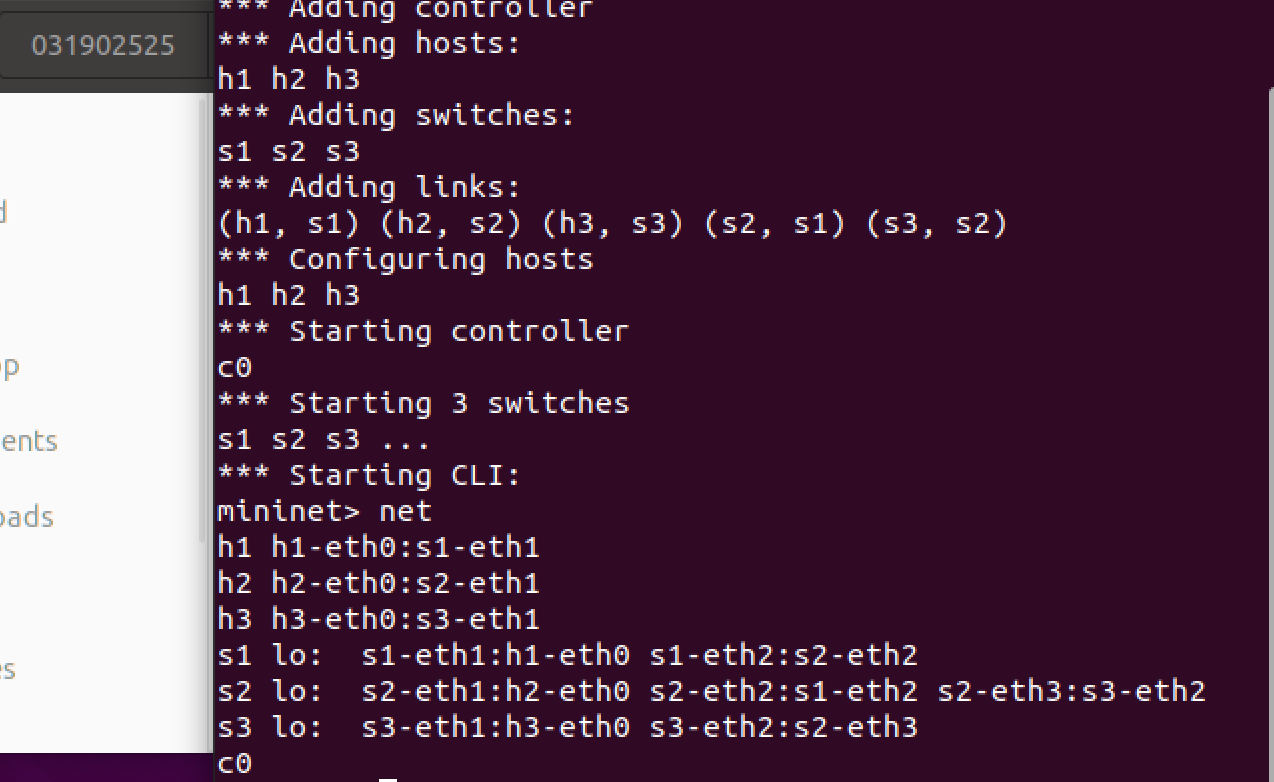Click the '*** Starting CLI:' line

click(x=369, y=475)
